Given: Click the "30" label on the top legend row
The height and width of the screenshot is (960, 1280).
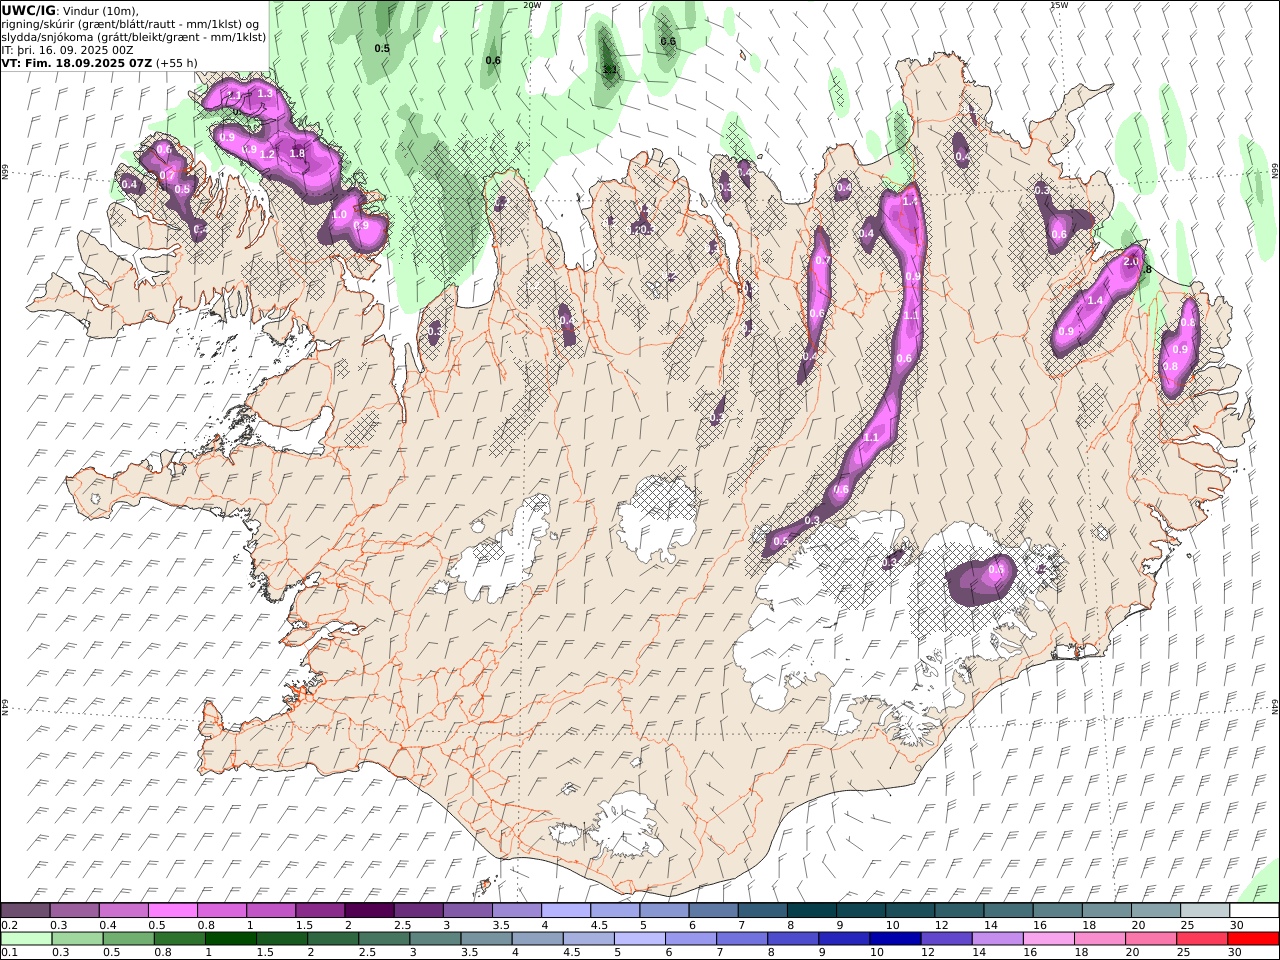Looking at the screenshot, I should pos(1236,925).
